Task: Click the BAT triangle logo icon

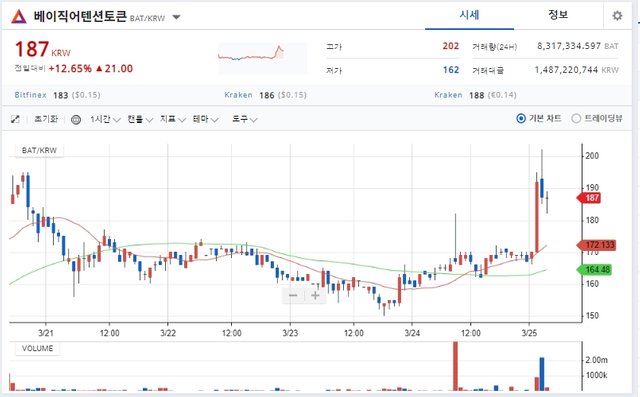Action: (18, 17)
